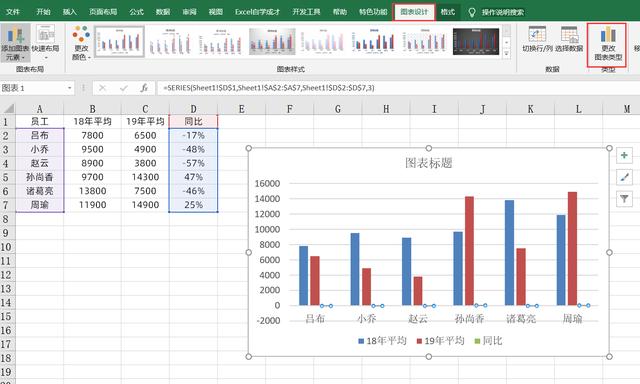Image resolution: width=640 pixels, height=384 pixels.
Task: Click the chart title text
Action: click(x=429, y=163)
